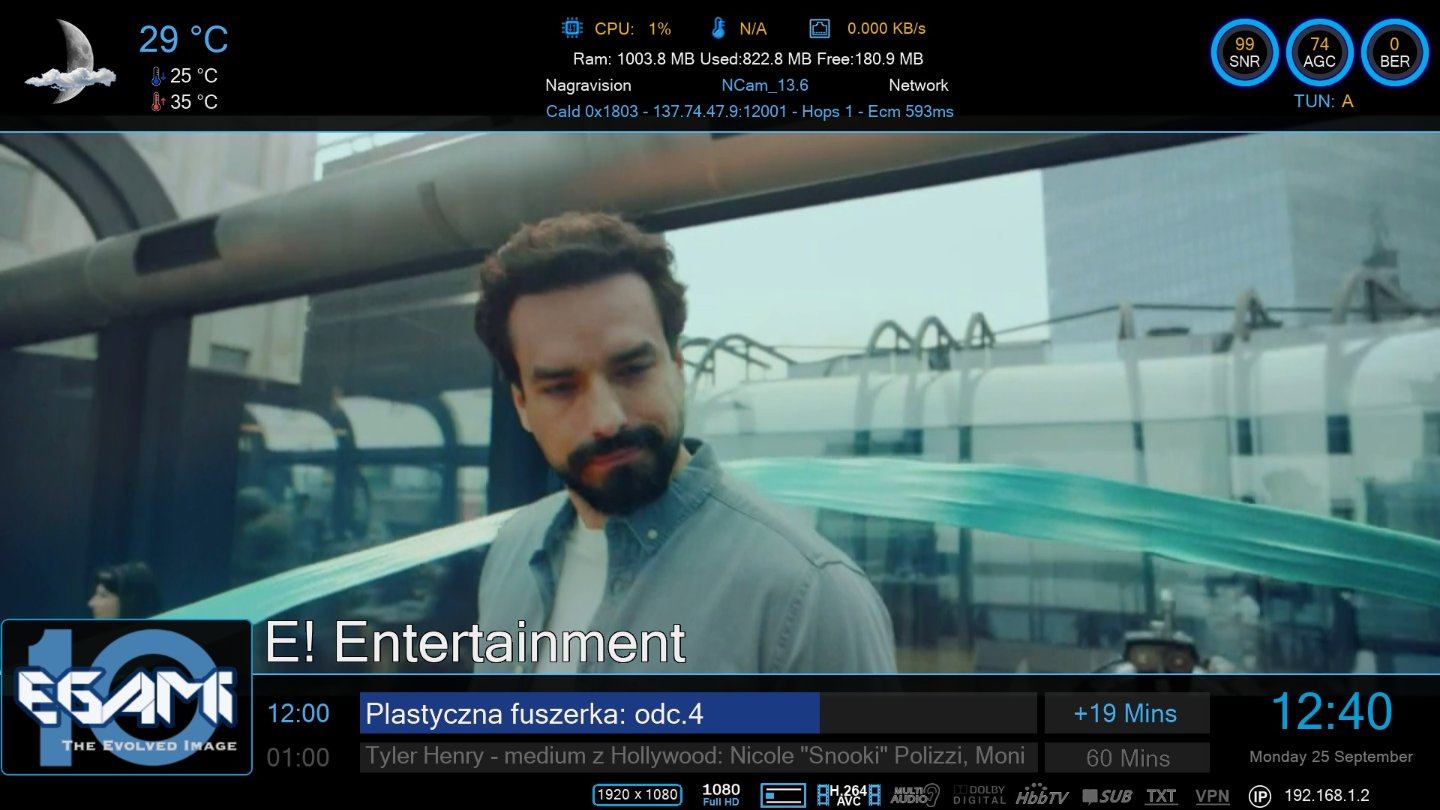Click the blue thermometer temperature icon
The width and height of the screenshot is (1440, 810).
pyautogui.click(x=718, y=28)
